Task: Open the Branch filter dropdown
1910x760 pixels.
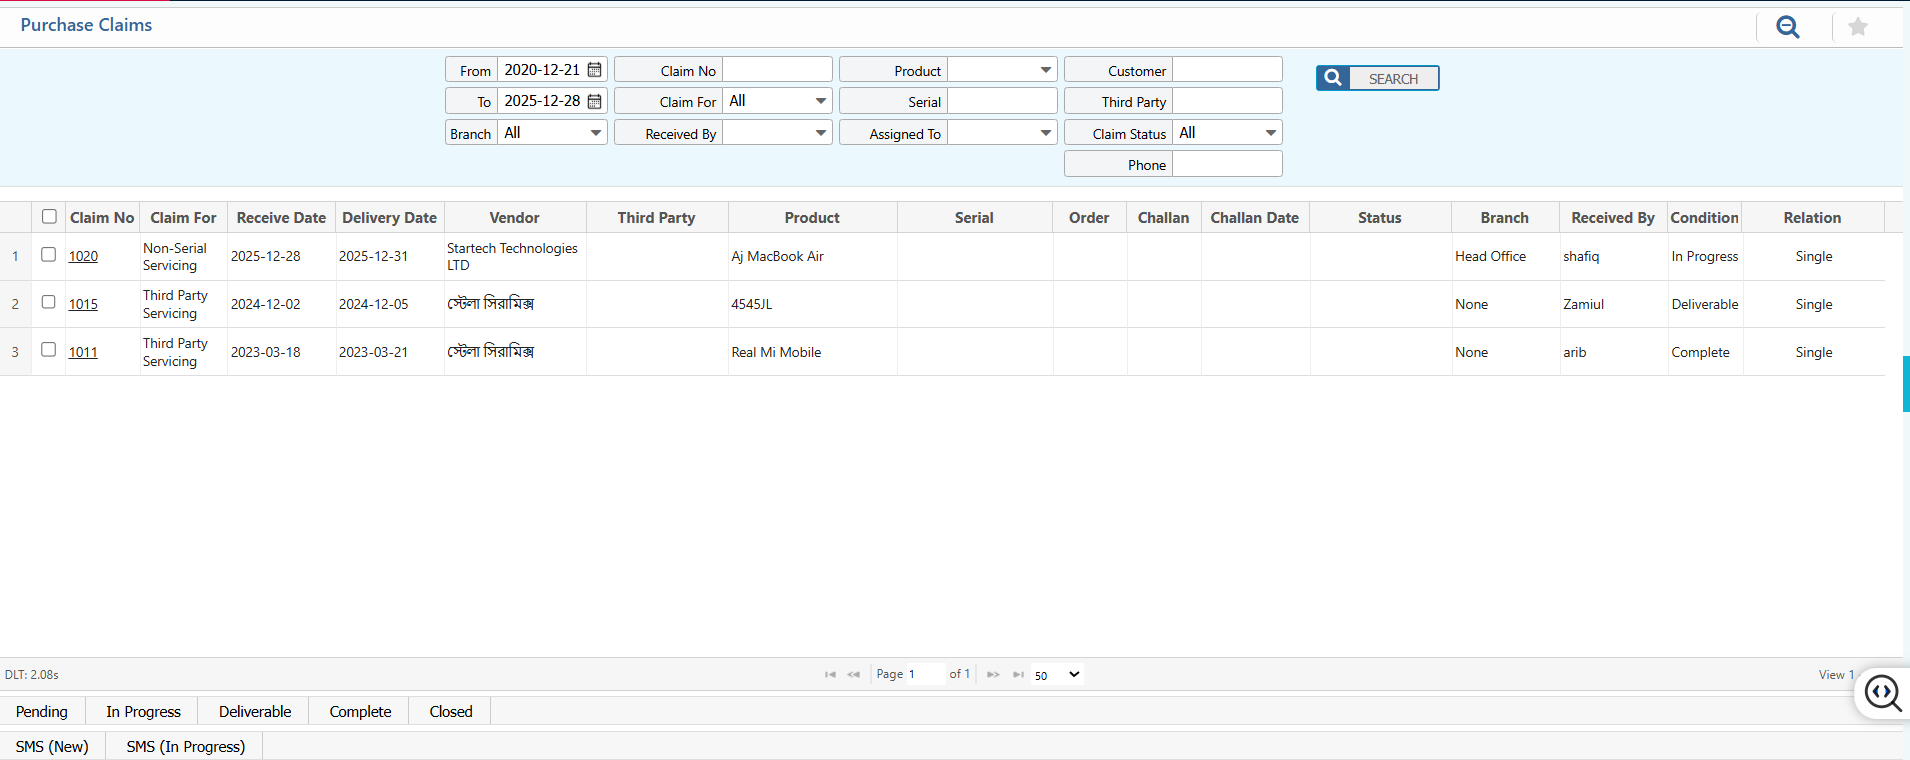Action: coord(552,133)
